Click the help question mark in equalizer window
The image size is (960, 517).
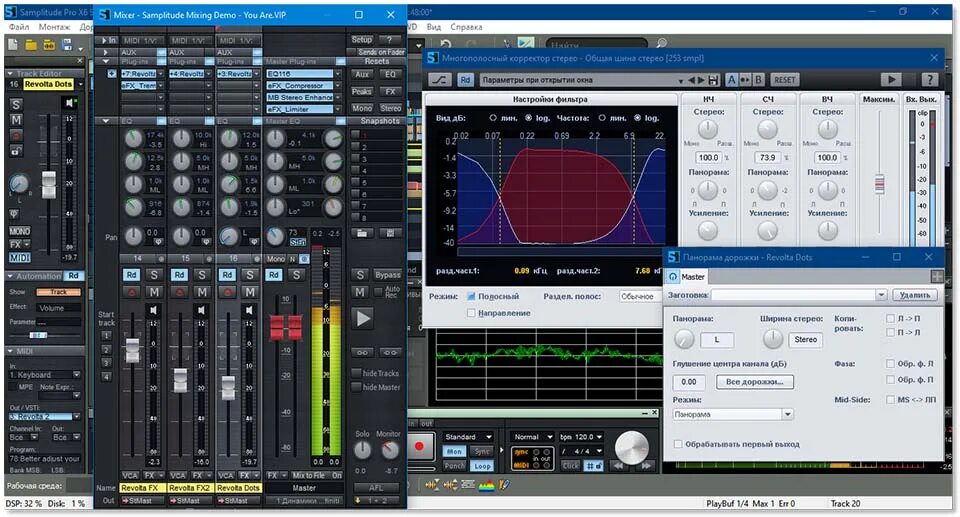[x=929, y=80]
